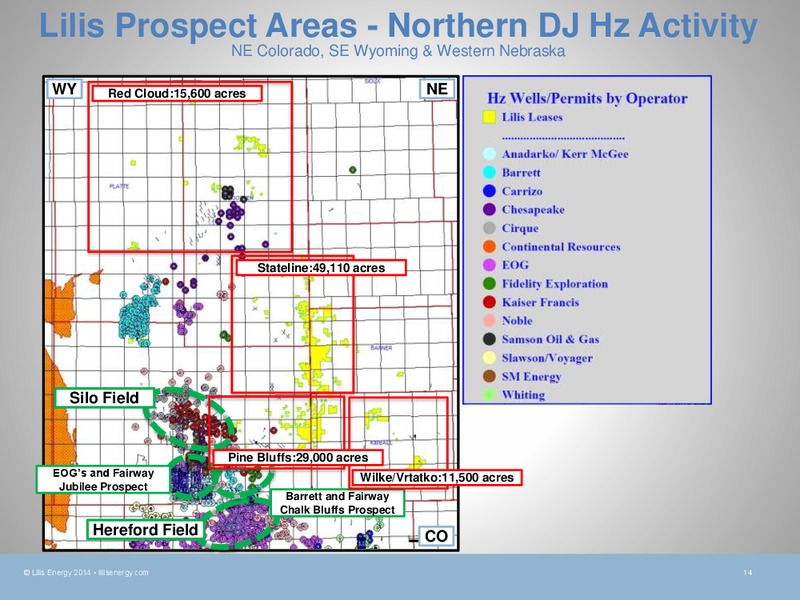Click the 'BANNER' county name on map

tap(381, 347)
